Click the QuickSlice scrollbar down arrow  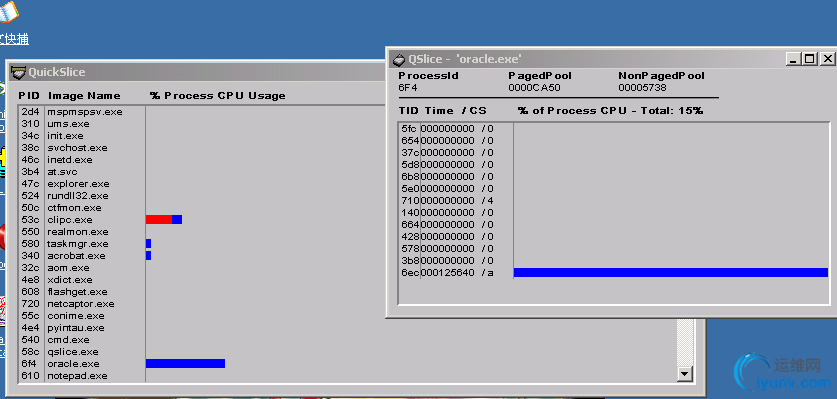coord(684,374)
